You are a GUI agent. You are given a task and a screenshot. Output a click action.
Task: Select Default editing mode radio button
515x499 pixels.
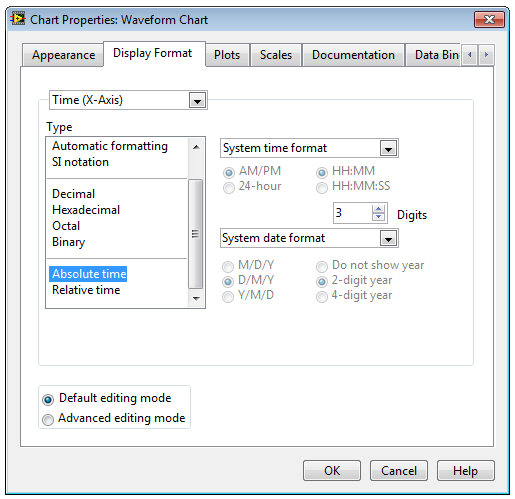point(48,399)
